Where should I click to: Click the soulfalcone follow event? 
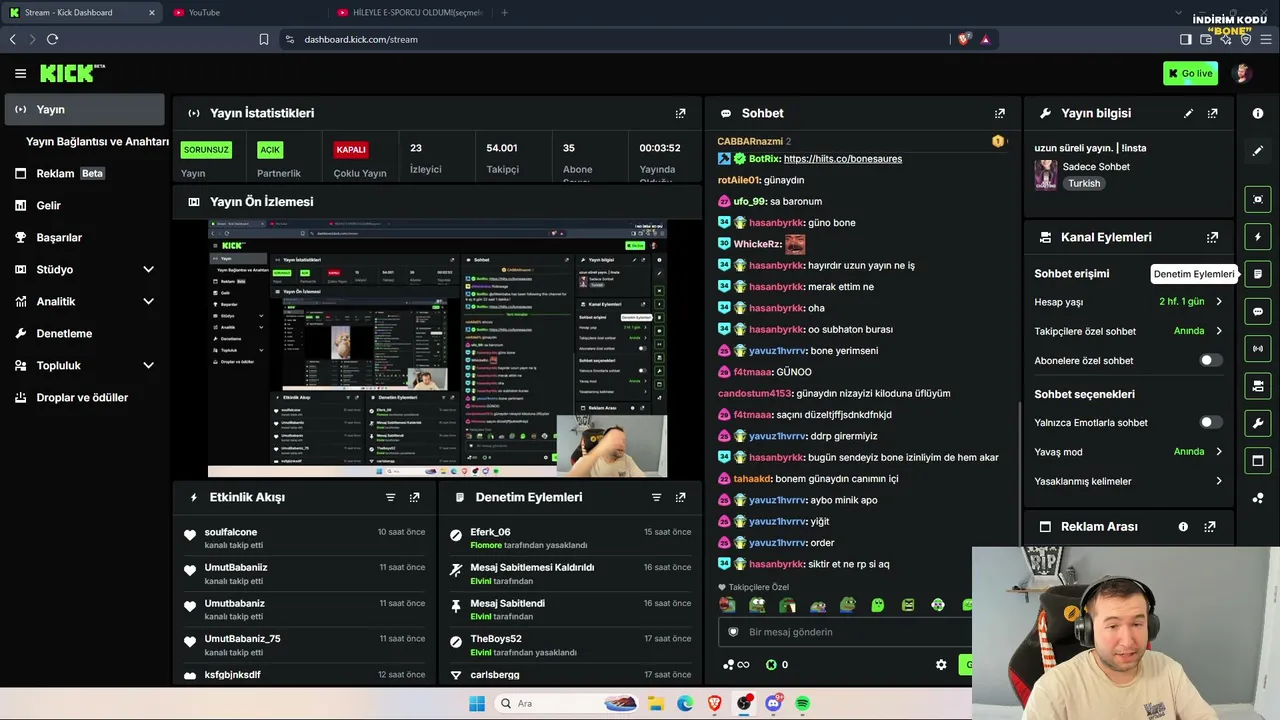pyautogui.click(x=304, y=538)
